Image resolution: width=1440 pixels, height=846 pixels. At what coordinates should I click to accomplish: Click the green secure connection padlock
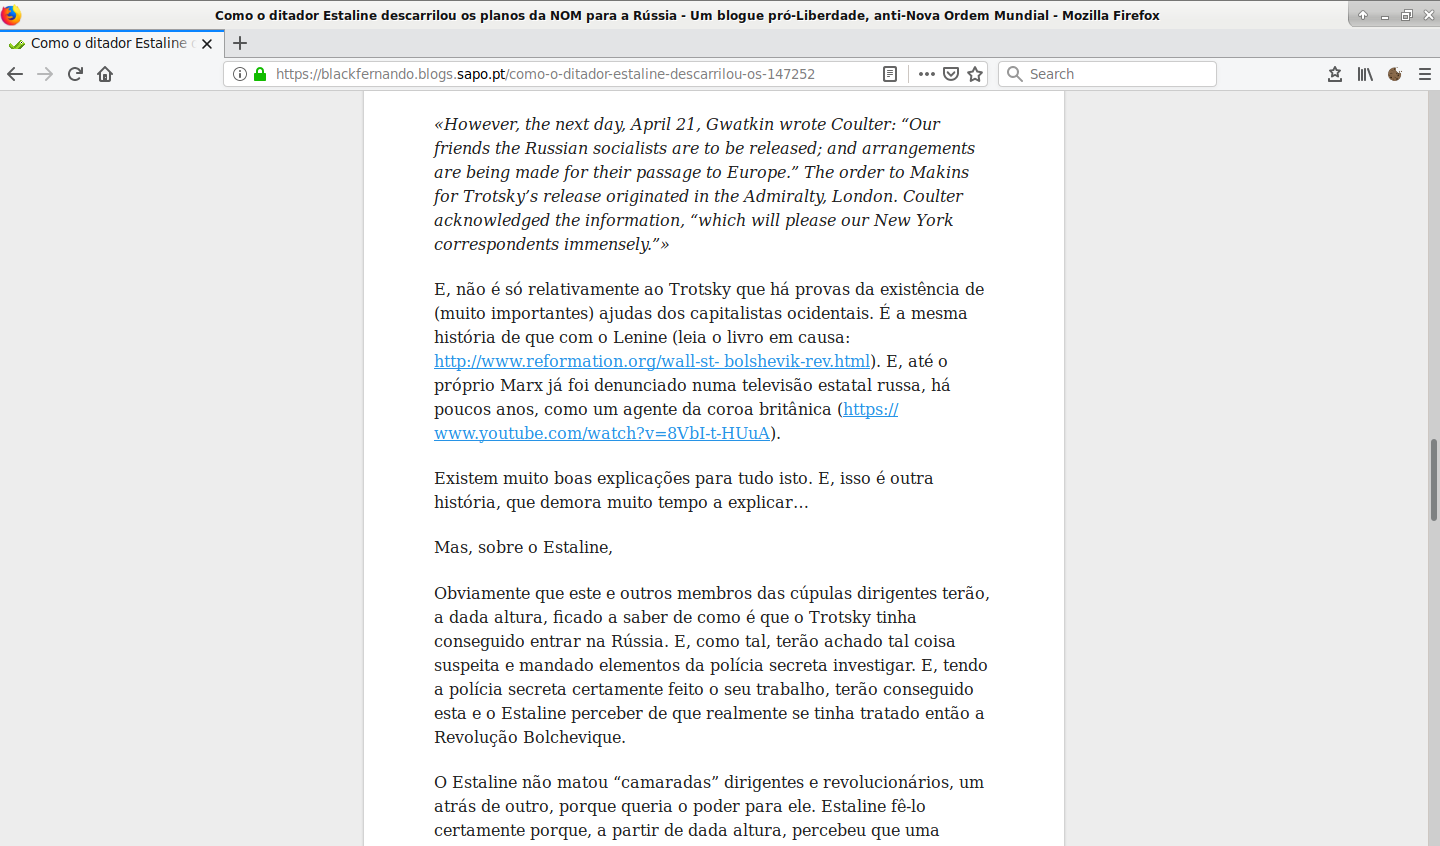point(260,74)
